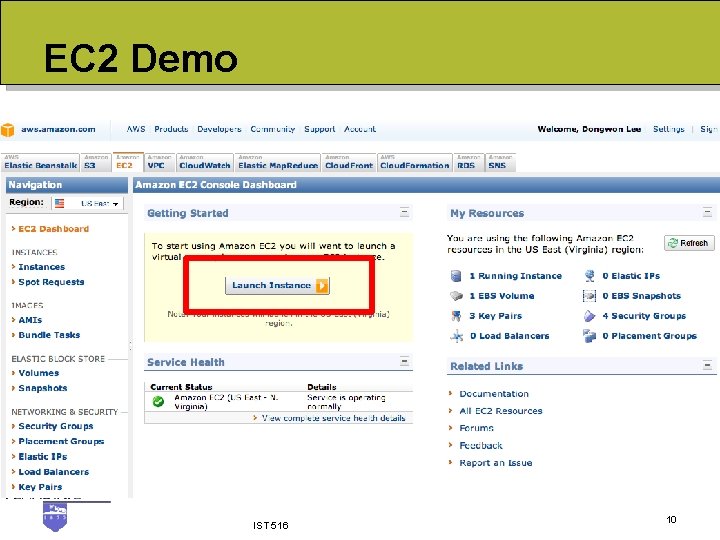This screenshot has width=720, height=540.
Task: Click the AWS orange cube logo
Action: (7, 130)
